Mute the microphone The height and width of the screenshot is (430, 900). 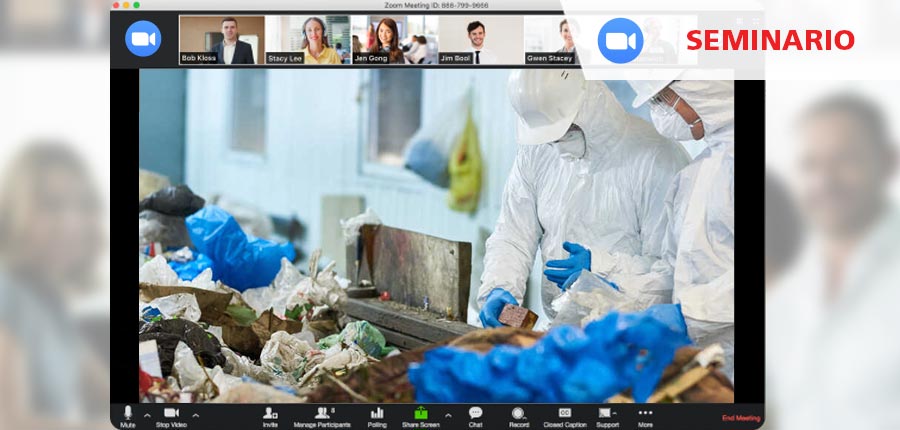pyautogui.click(x=128, y=413)
